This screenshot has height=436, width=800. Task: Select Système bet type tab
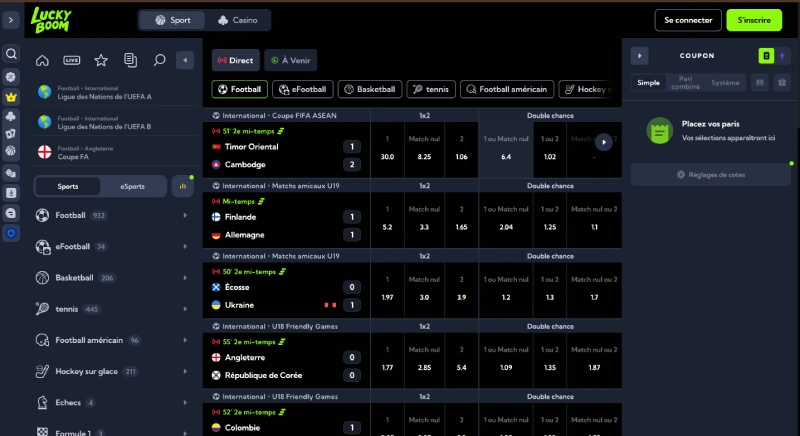[x=725, y=83]
